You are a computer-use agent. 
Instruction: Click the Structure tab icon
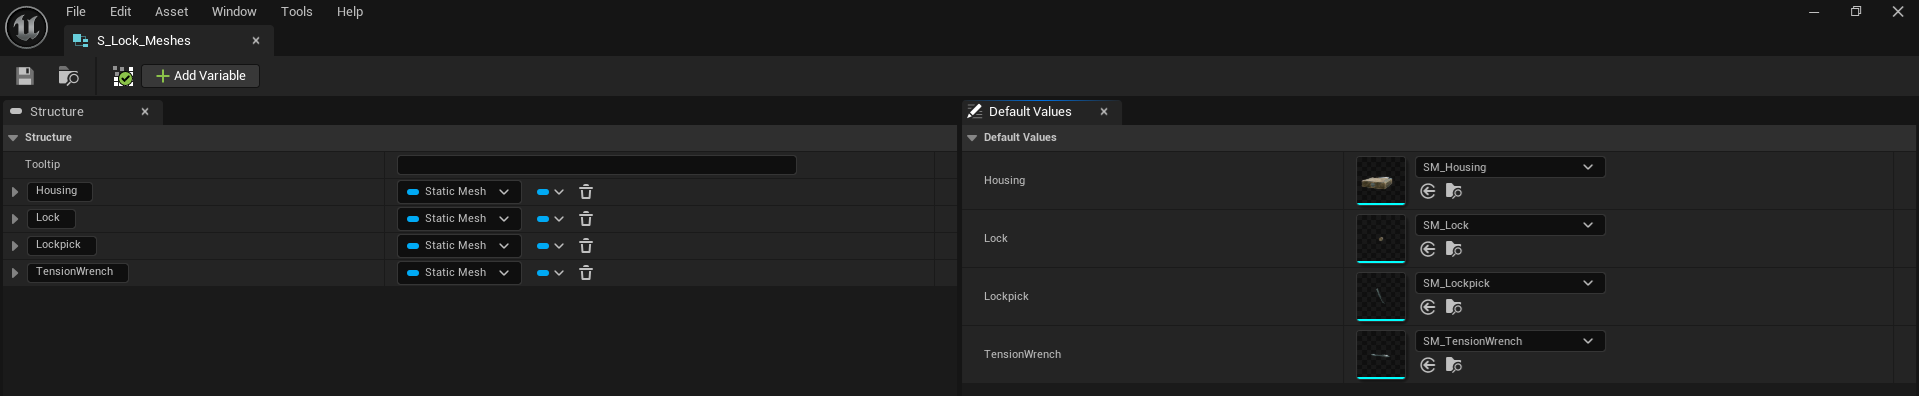[16, 112]
